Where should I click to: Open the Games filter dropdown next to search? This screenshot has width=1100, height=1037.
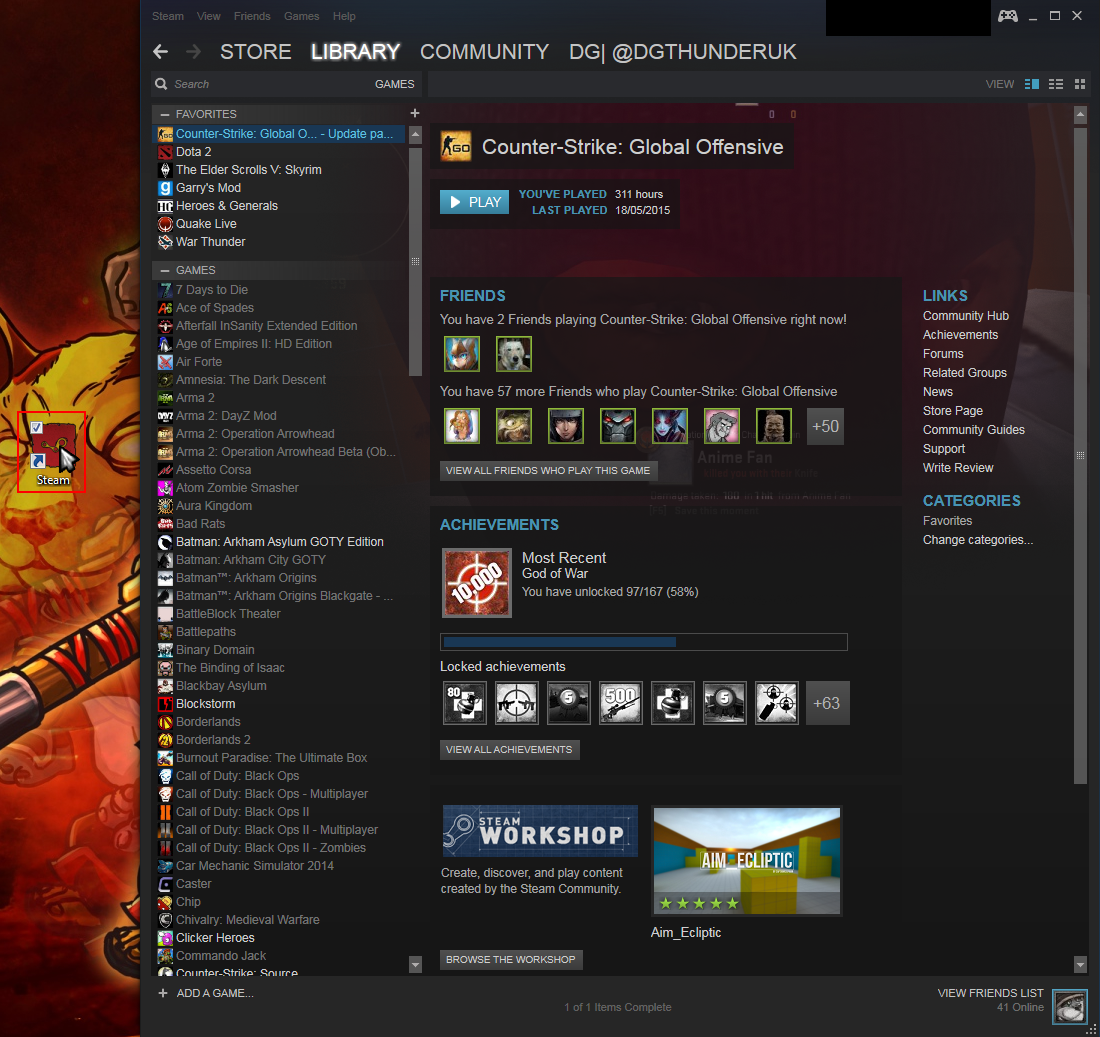click(x=394, y=84)
